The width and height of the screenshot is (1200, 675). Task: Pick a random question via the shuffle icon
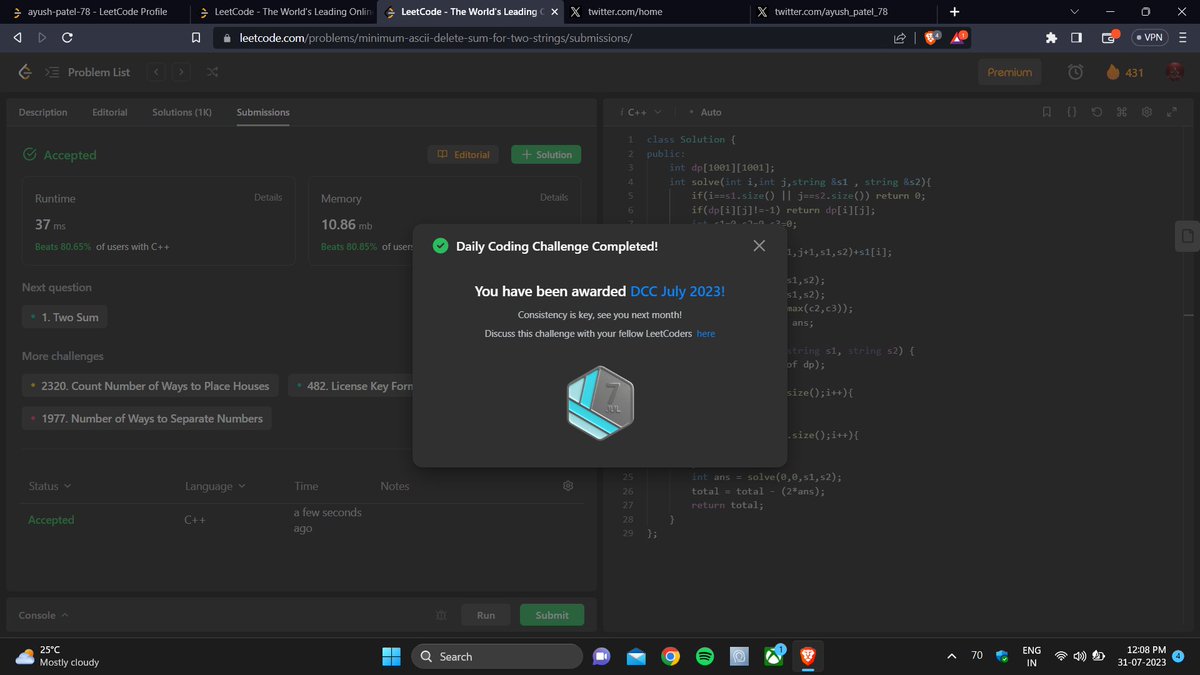[212, 72]
